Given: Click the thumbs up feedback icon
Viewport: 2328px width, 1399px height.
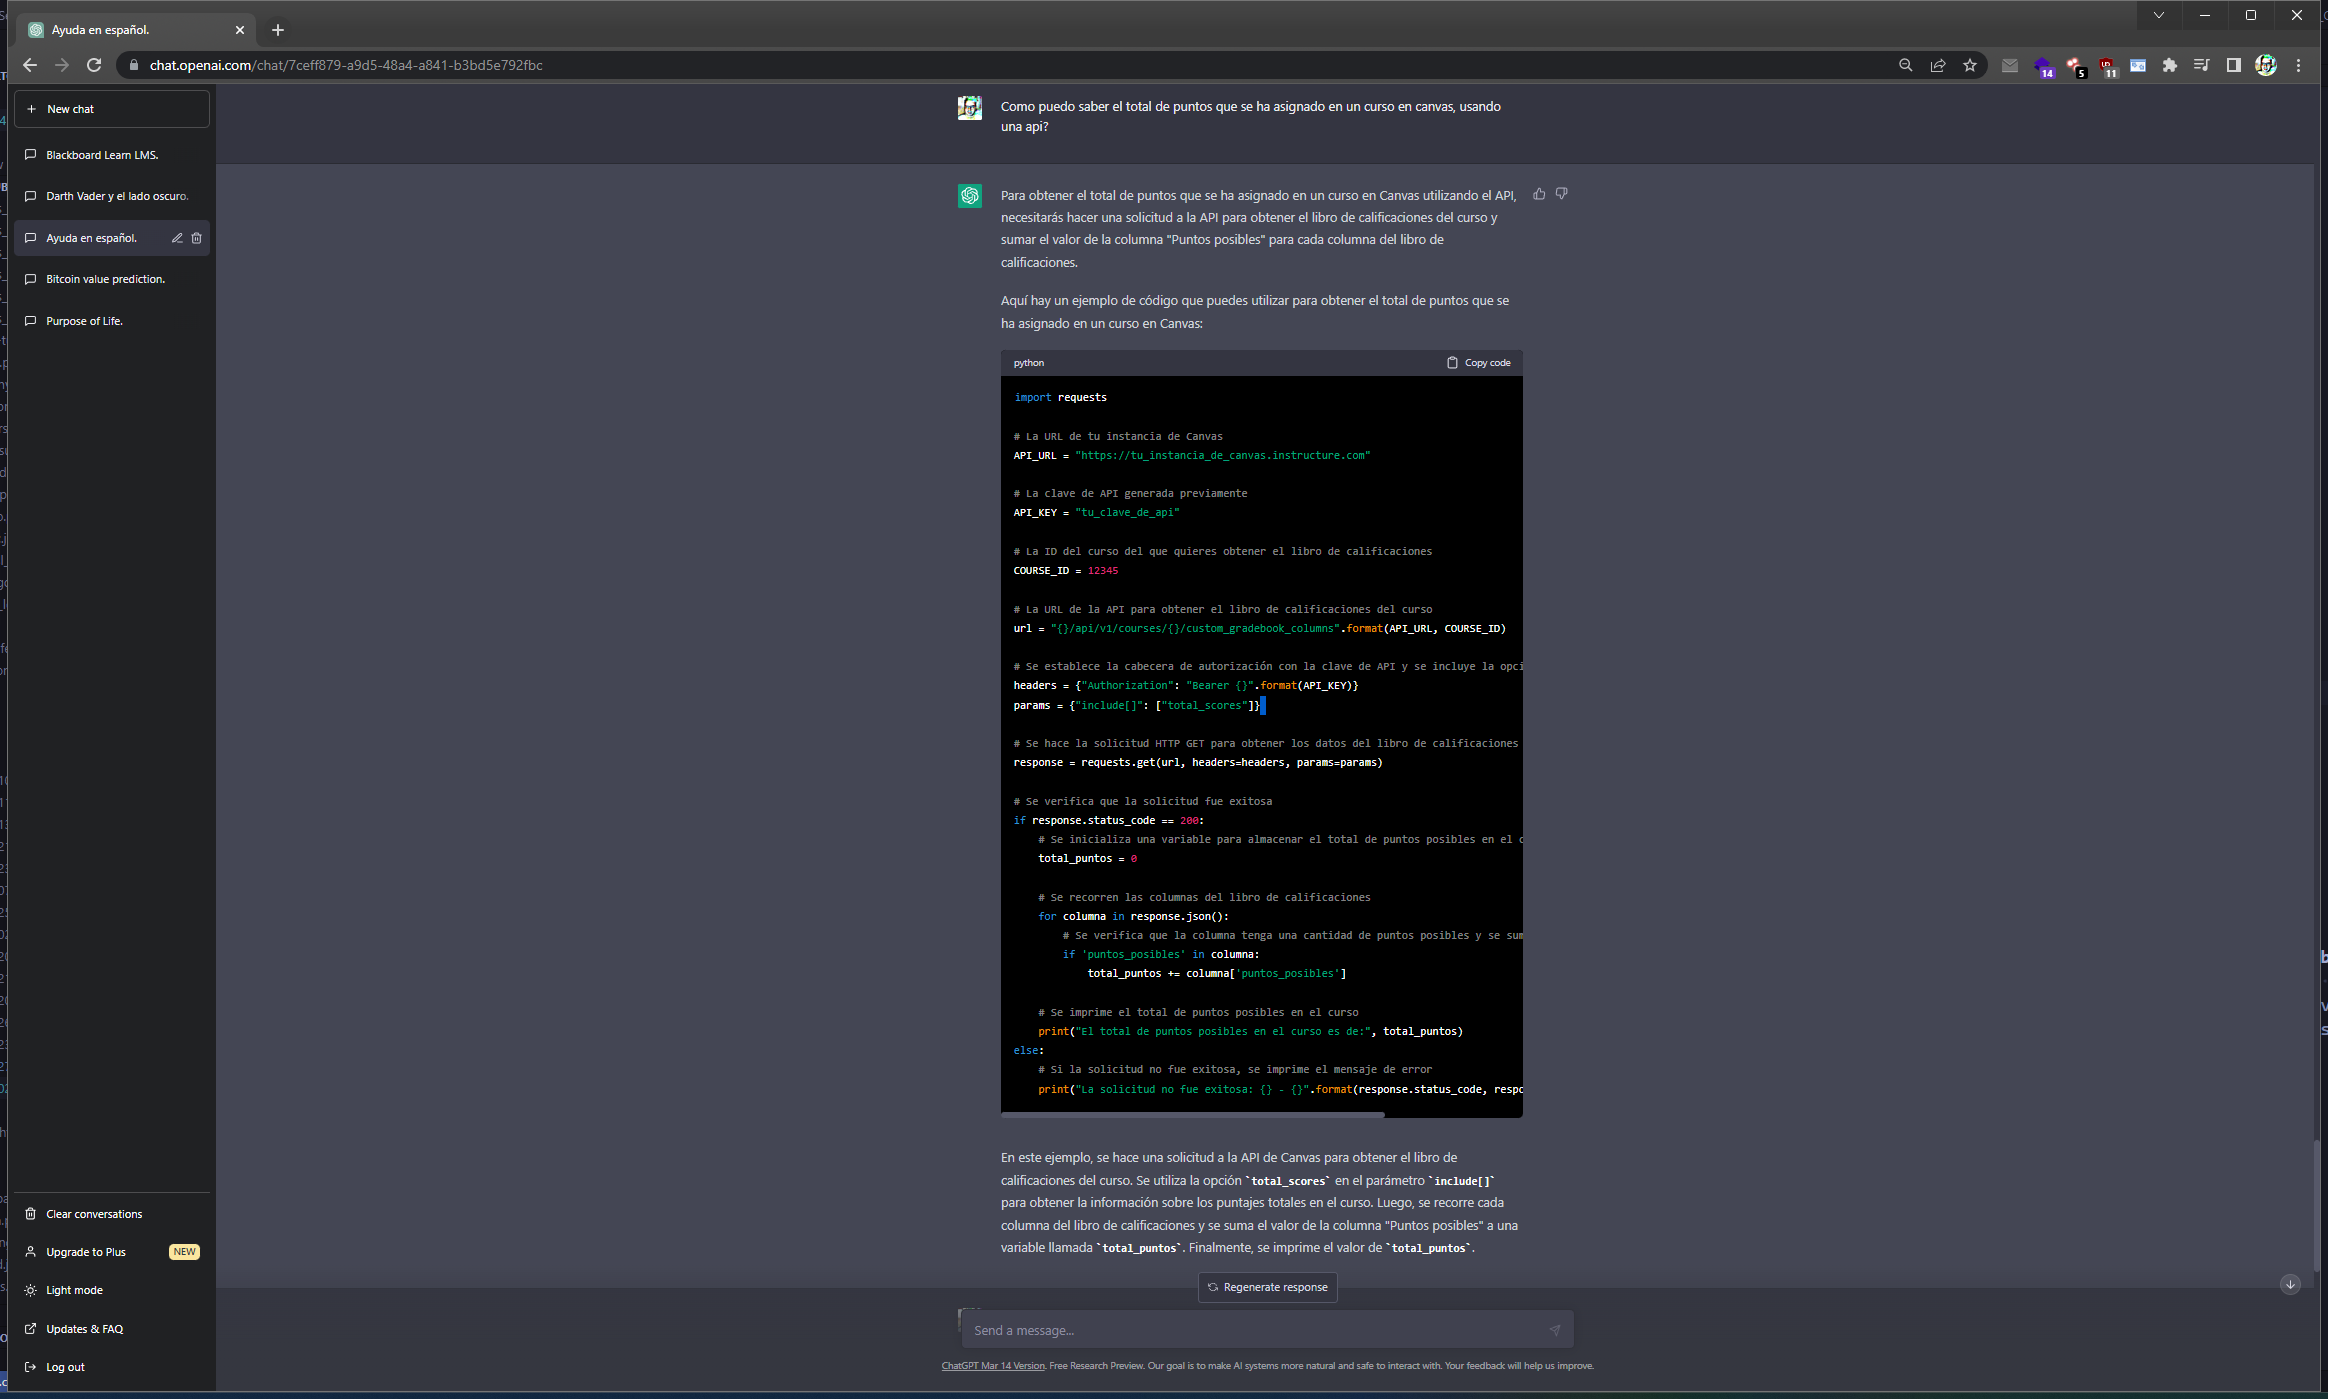Looking at the screenshot, I should [1539, 194].
